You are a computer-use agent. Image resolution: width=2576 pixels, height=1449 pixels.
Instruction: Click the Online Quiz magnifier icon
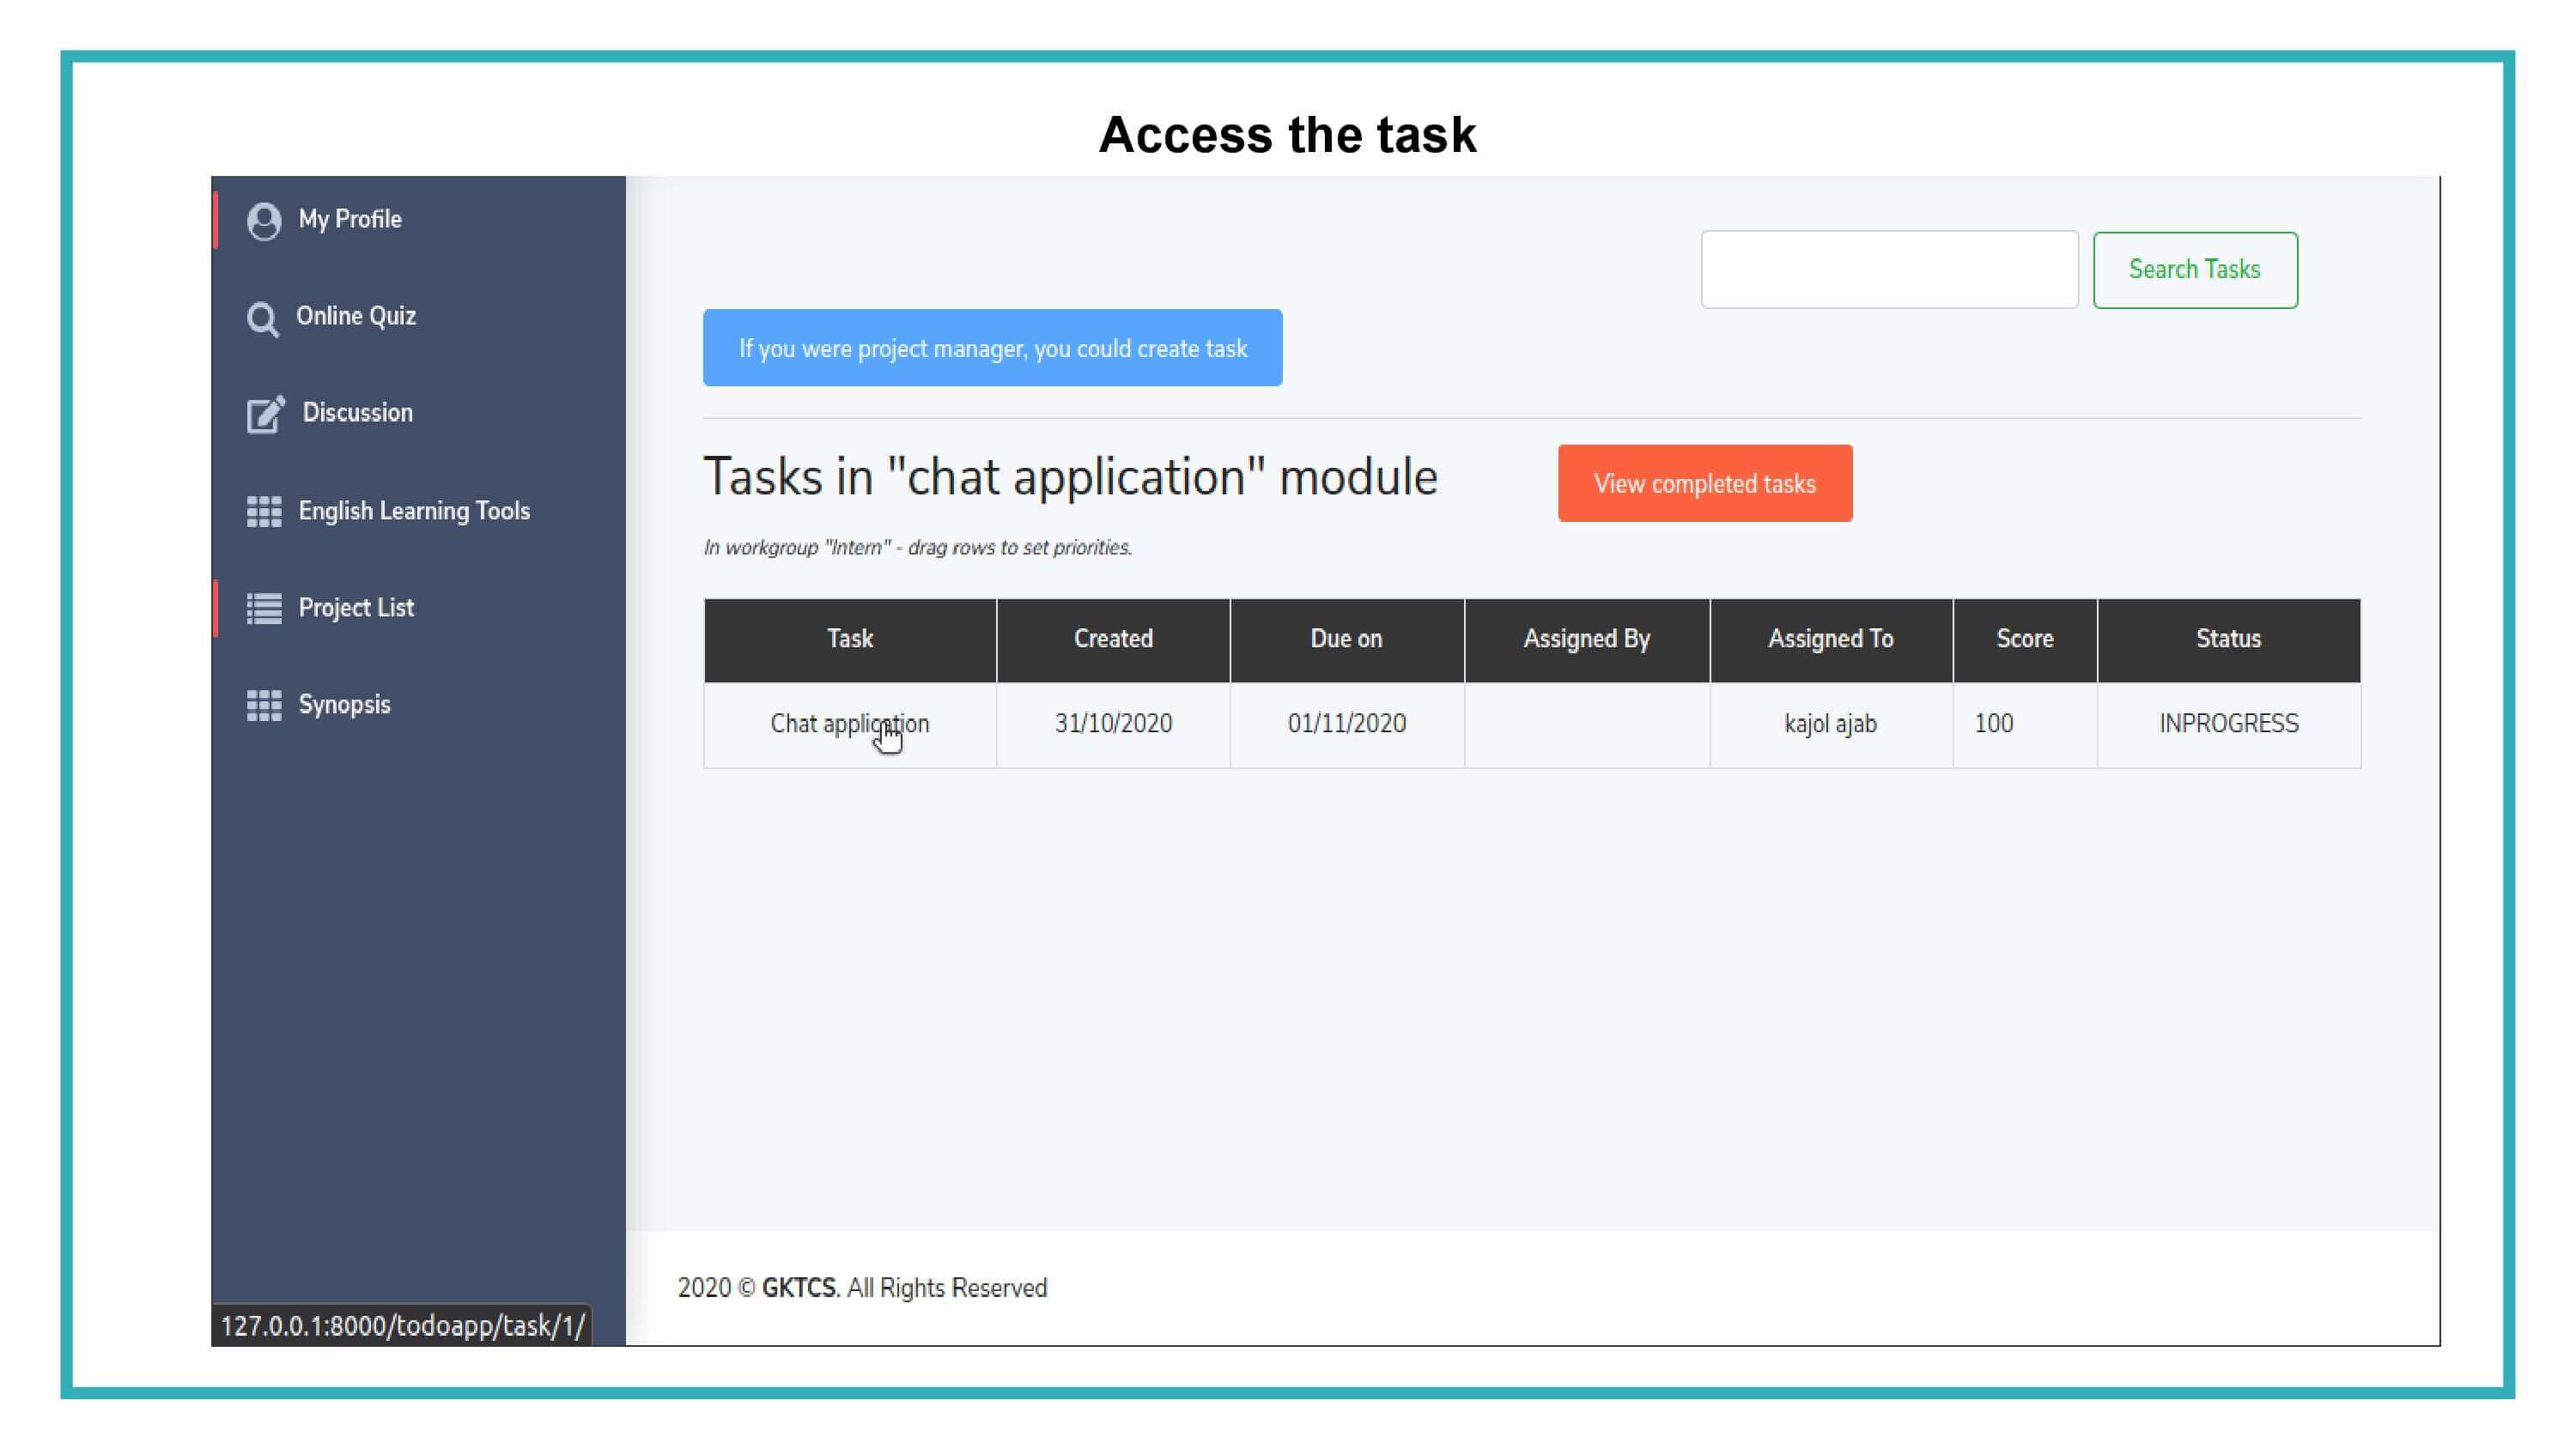(263, 319)
